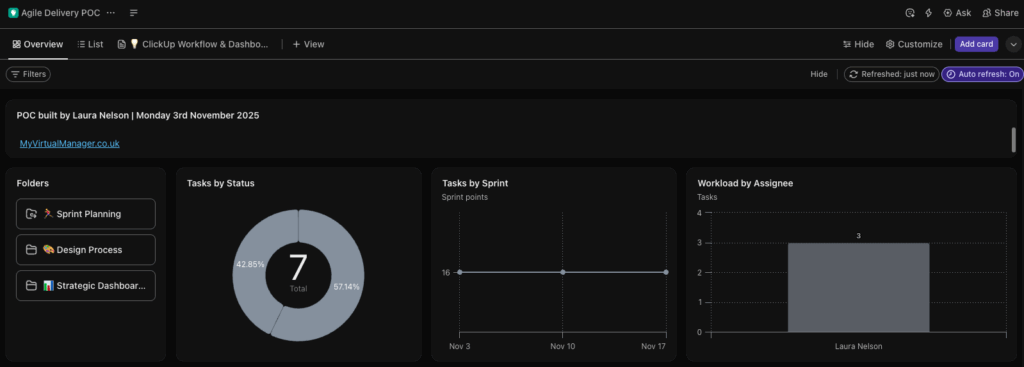Click the green Agile Delivery POC space icon
This screenshot has width=1024, height=367.
pos(13,13)
